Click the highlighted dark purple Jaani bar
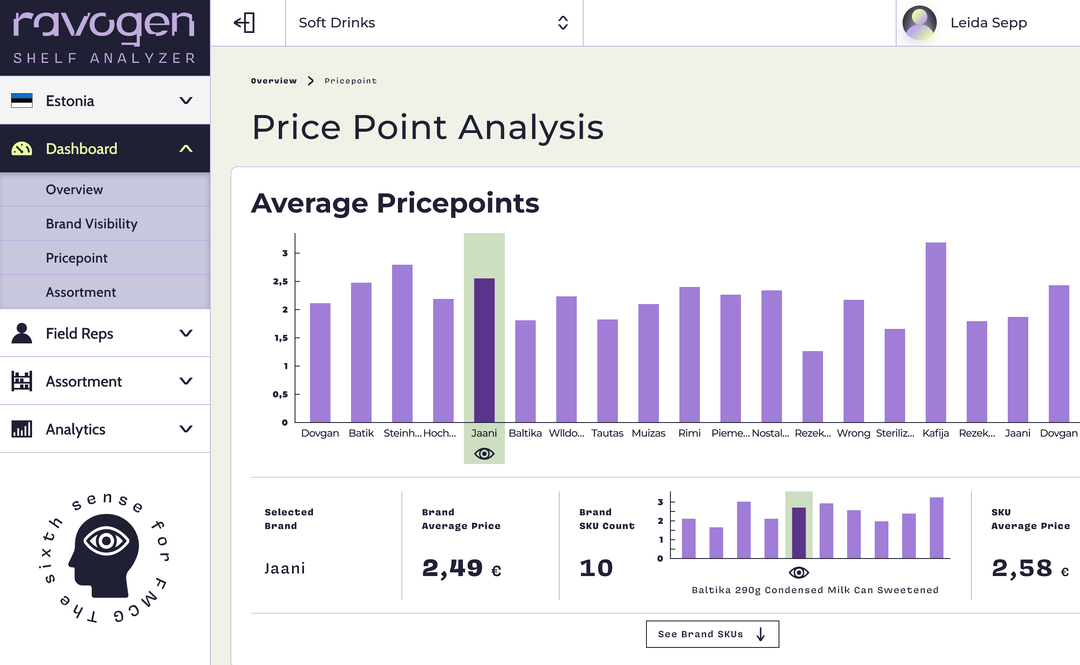The height and width of the screenshot is (665, 1080). click(x=484, y=350)
